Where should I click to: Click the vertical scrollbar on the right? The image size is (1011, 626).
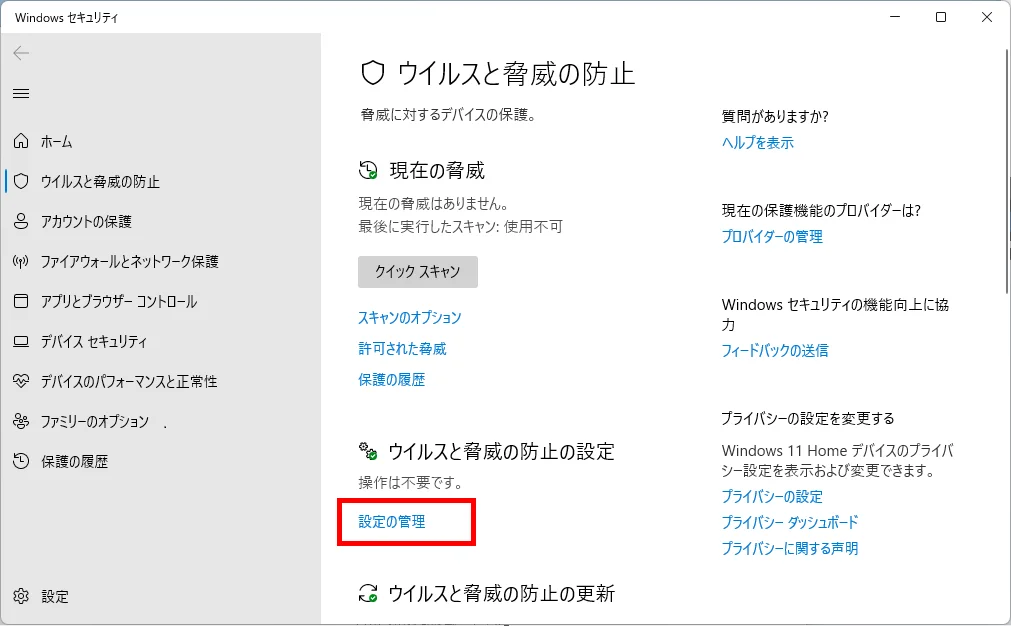[x=1005, y=200]
